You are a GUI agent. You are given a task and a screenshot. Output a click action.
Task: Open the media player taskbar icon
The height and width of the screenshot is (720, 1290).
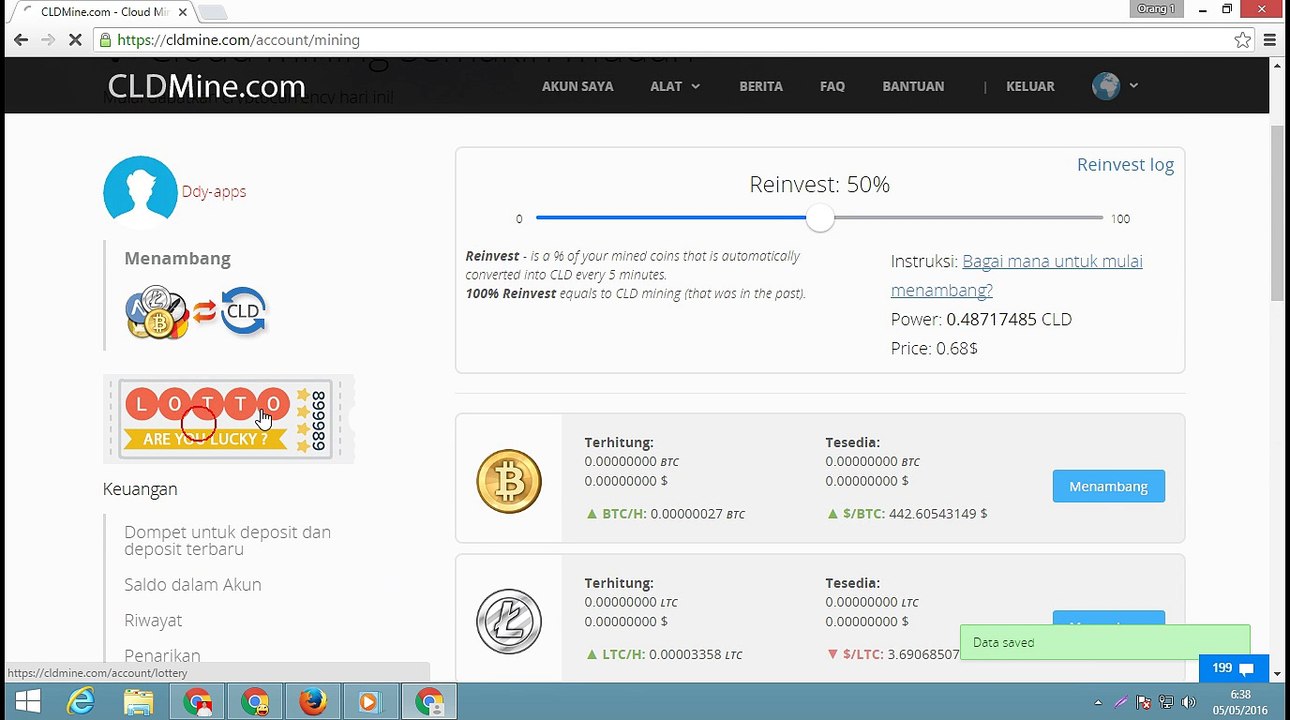[370, 702]
